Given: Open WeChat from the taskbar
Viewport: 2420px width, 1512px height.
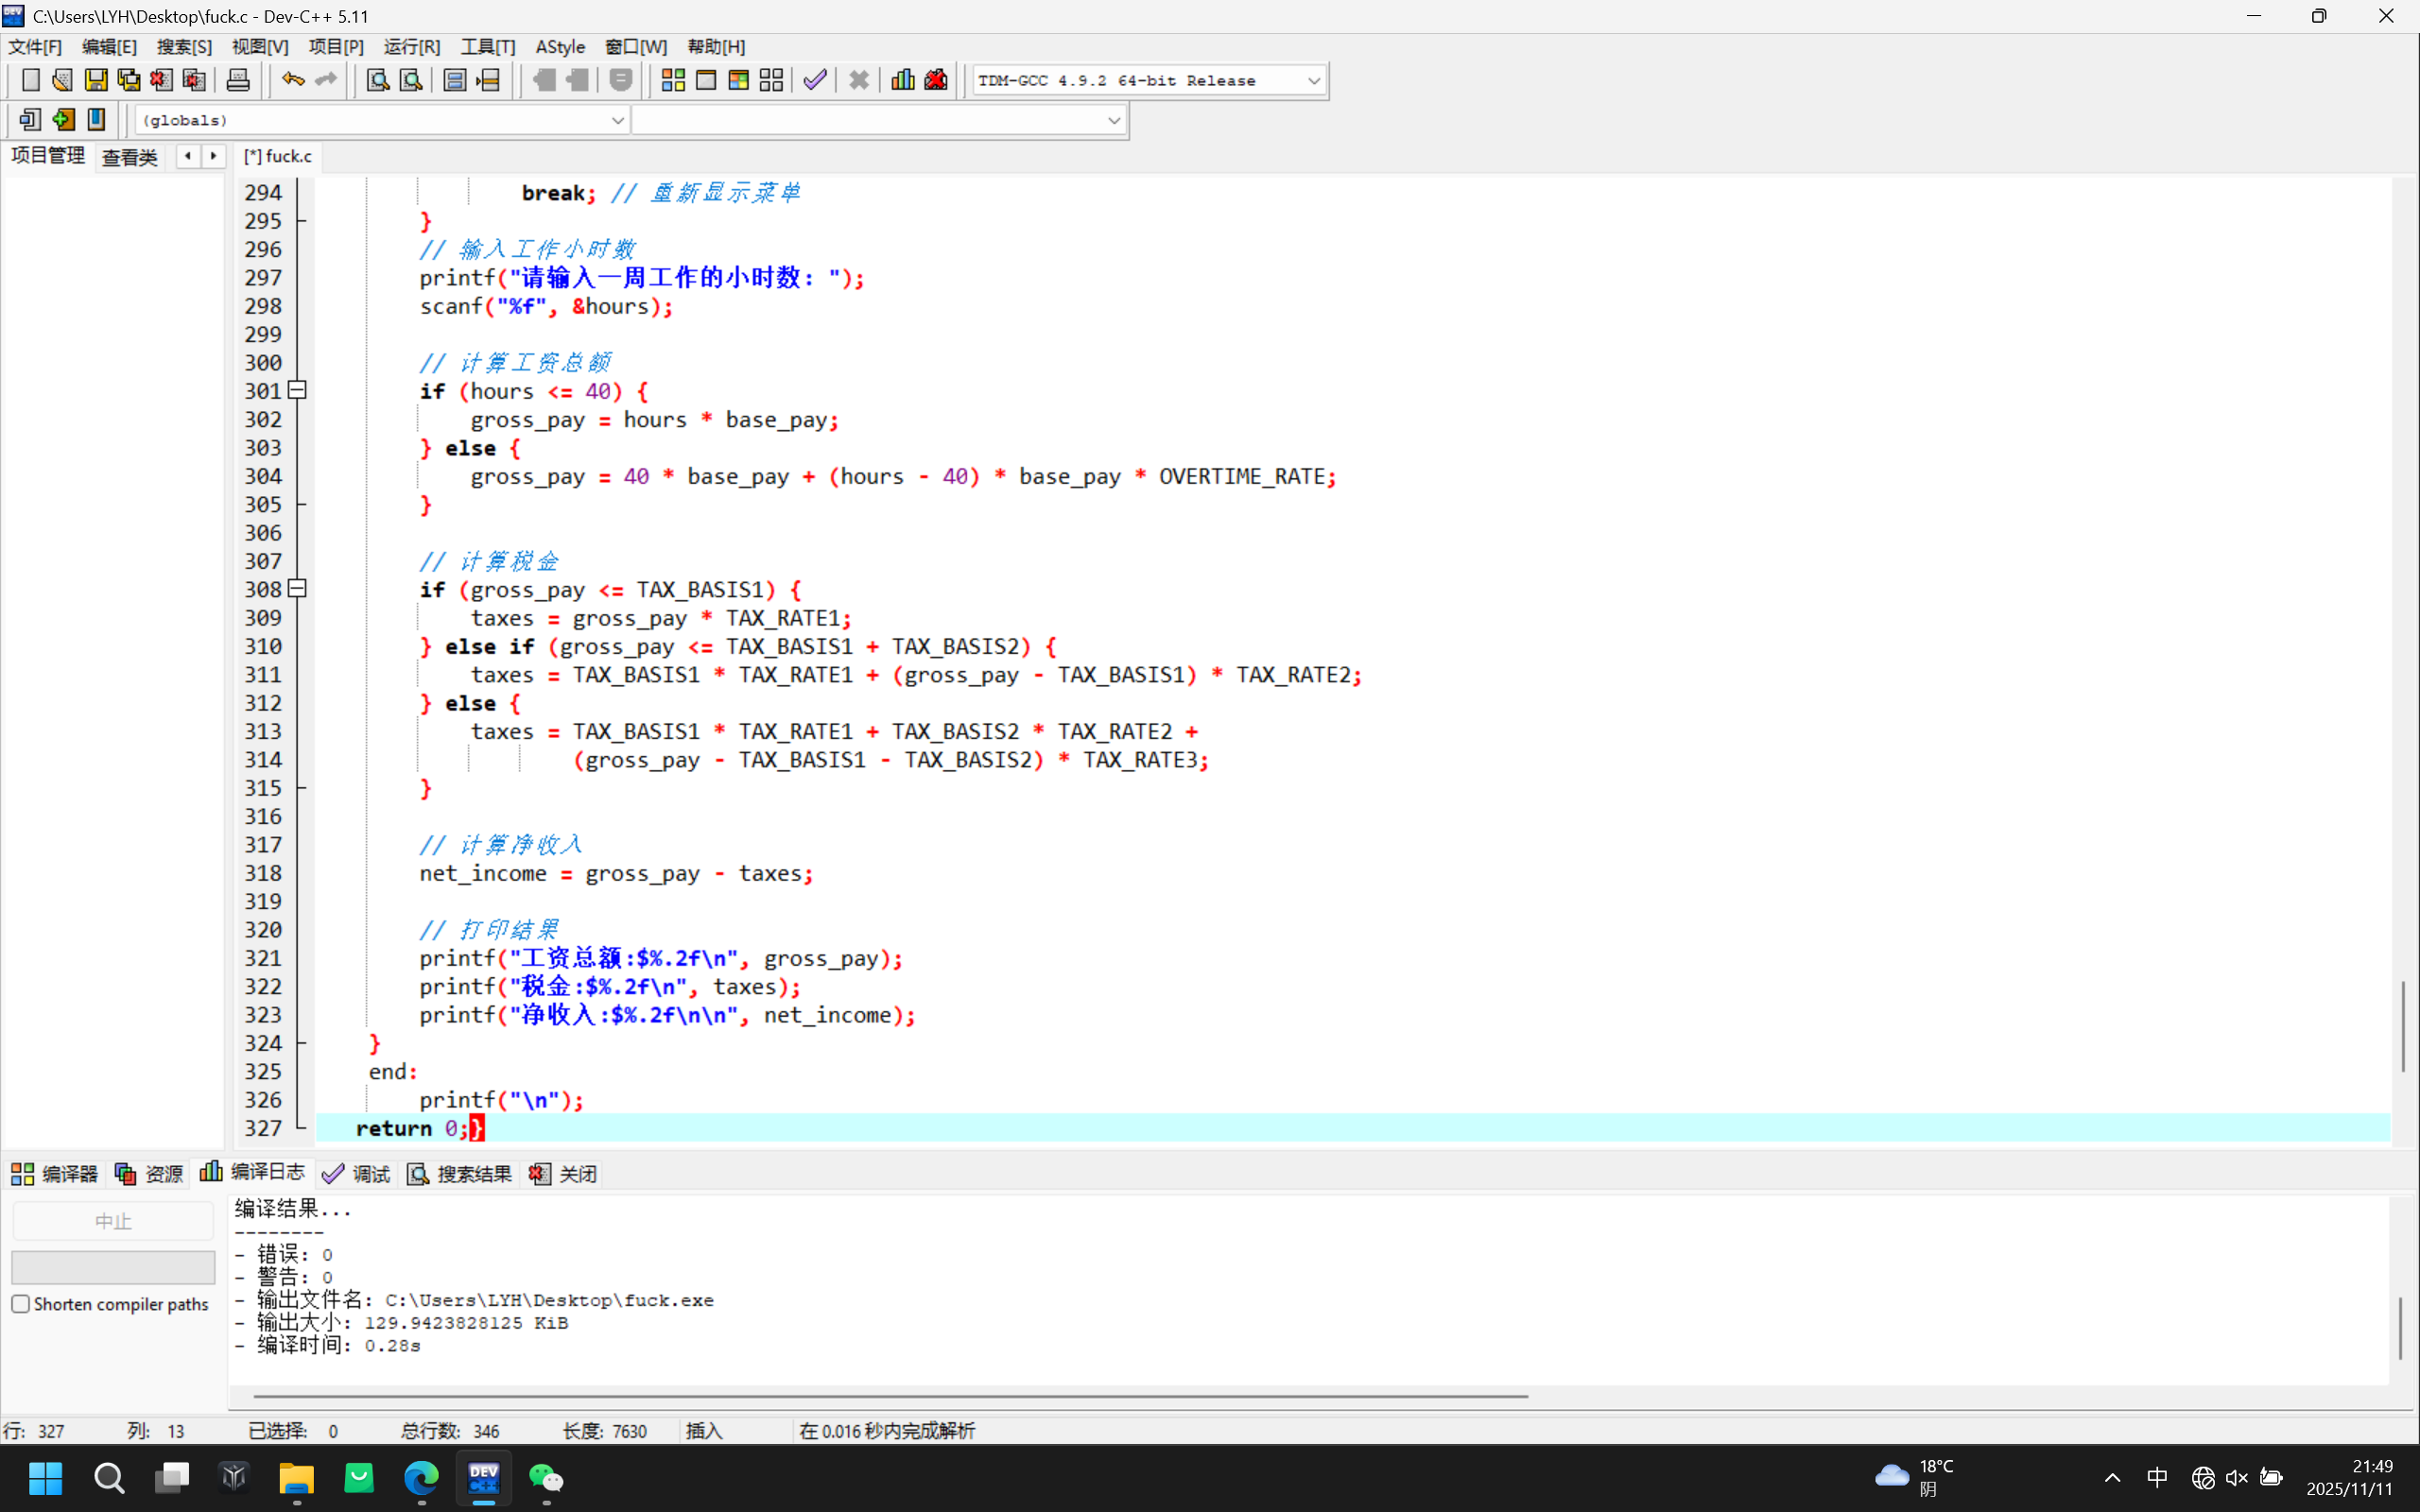Looking at the screenshot, I should pos(547,1478).
